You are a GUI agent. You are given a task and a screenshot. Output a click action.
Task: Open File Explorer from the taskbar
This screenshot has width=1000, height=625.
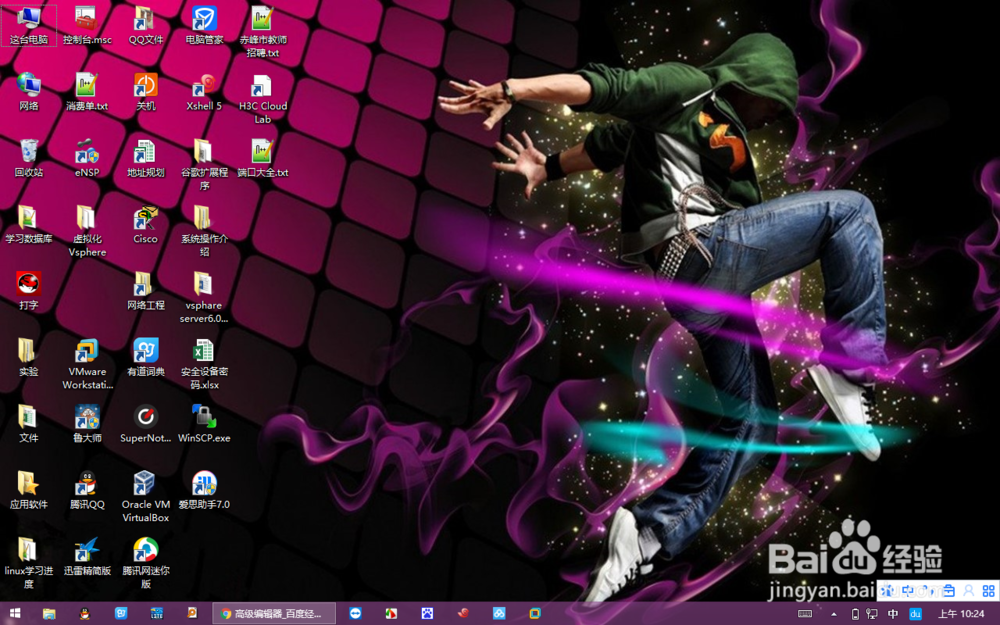coord(49,614)
